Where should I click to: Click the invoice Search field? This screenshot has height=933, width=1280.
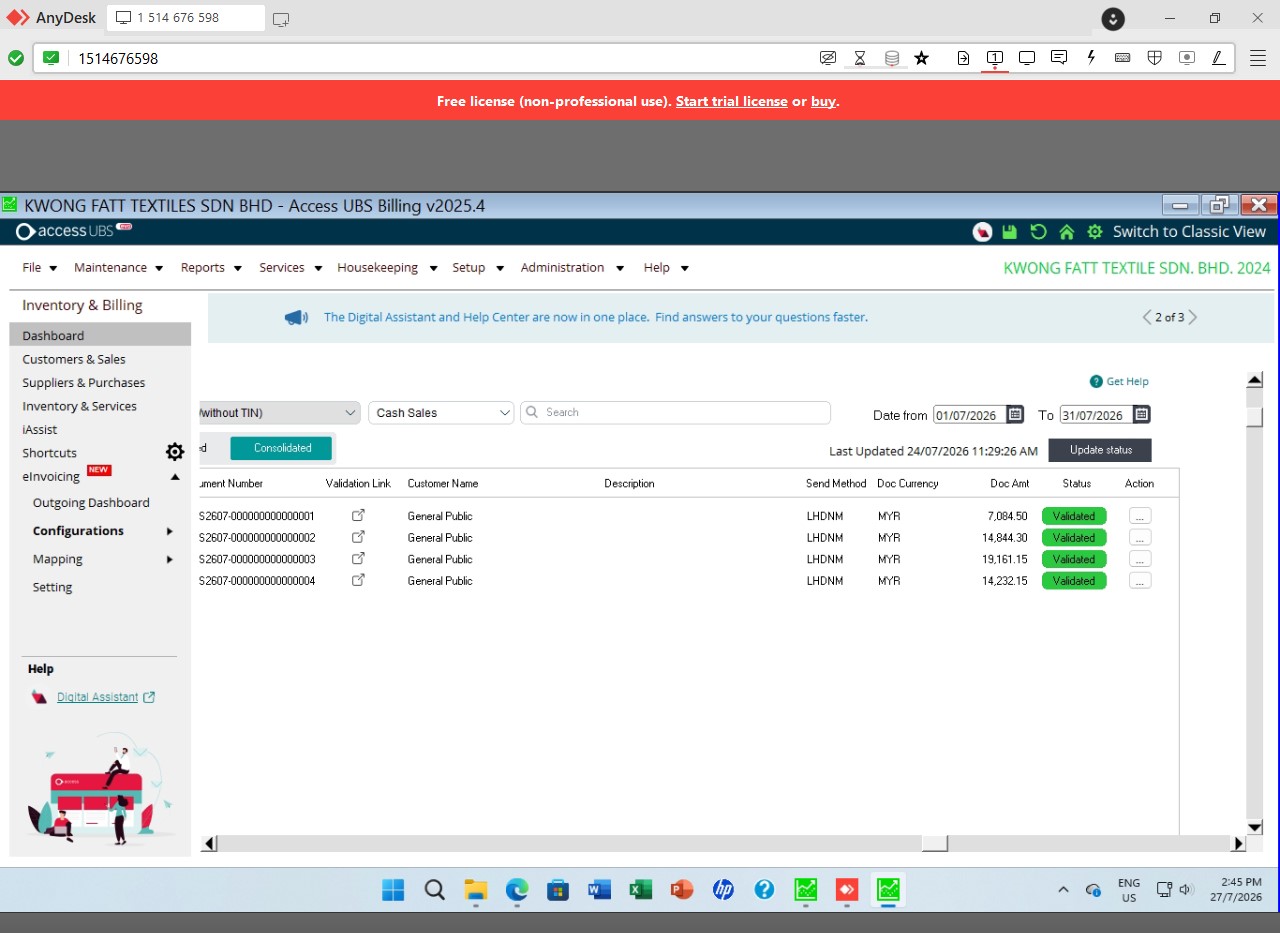[675, 413]
